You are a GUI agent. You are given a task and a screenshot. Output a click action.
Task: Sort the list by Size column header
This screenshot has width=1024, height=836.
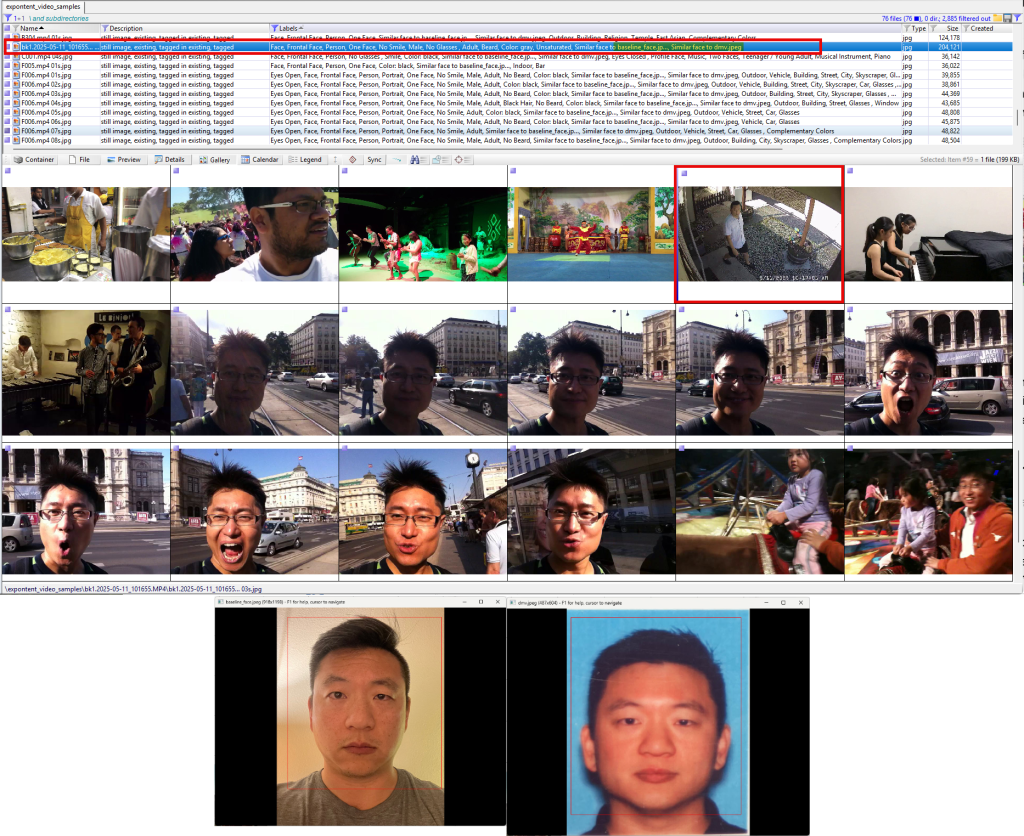point(950,29)
